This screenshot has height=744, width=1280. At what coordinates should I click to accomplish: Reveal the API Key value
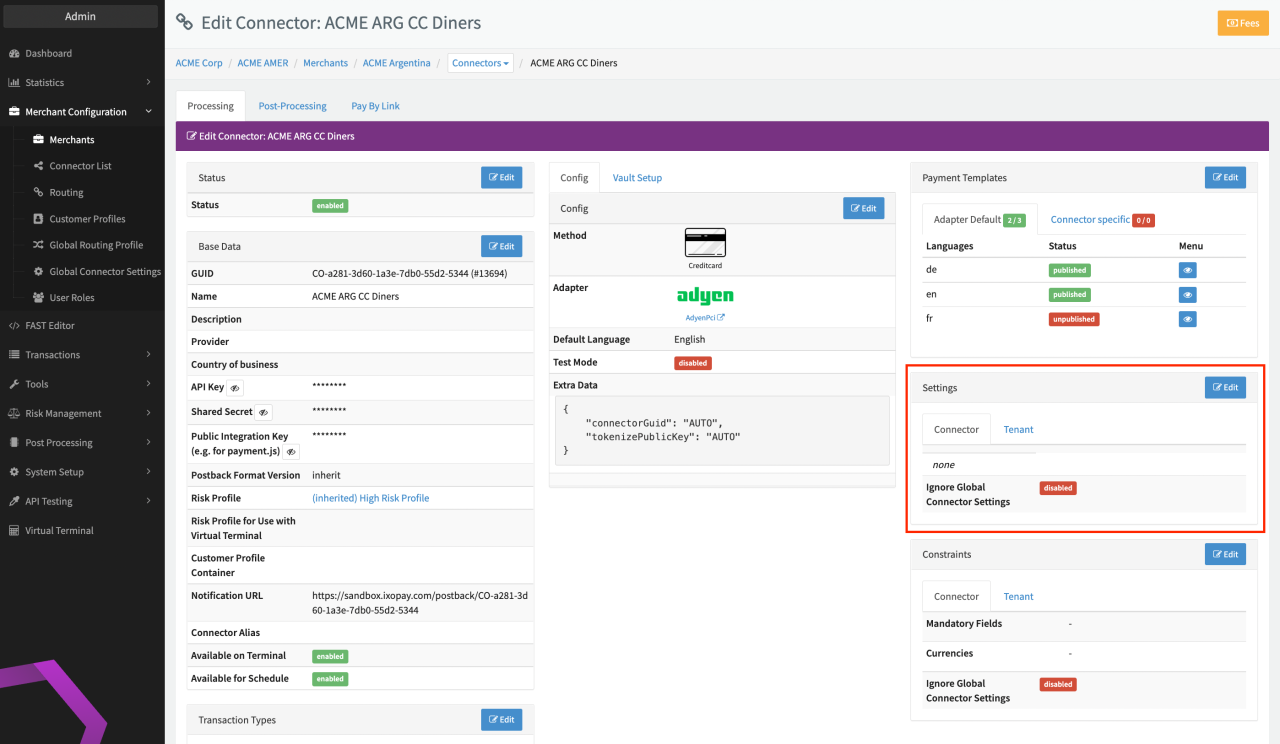point(235,387)
